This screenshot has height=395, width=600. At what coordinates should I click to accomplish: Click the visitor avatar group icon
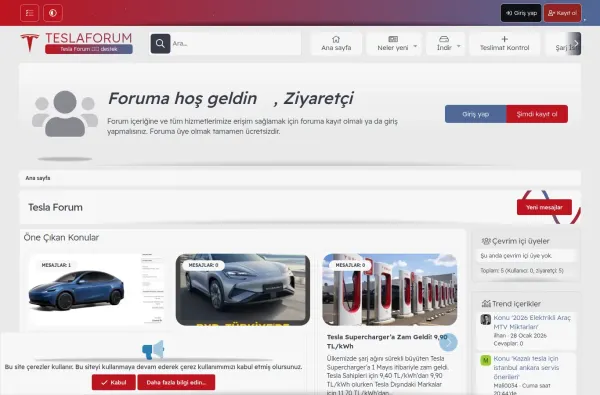[65, 114]
